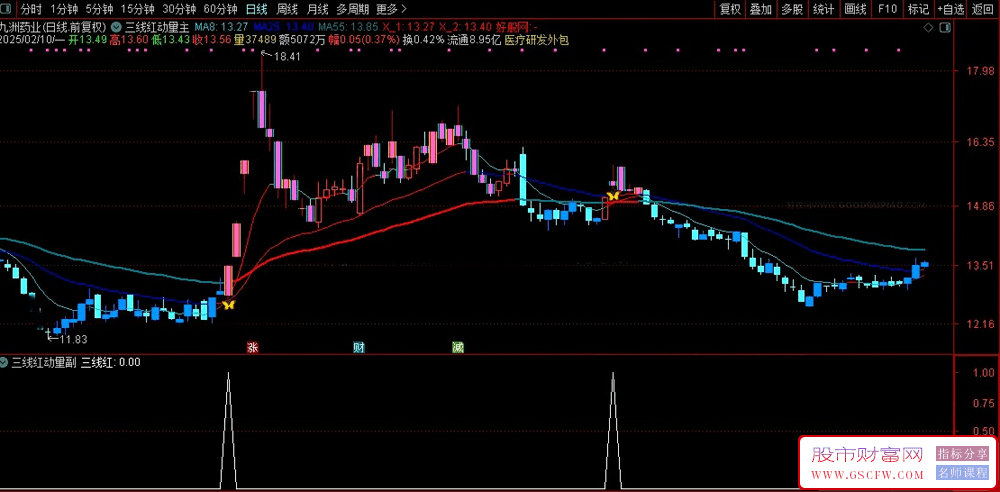Select the 1分钟 period tab
The height and width of the screenshot is (492, 1000).
[64, 9]
